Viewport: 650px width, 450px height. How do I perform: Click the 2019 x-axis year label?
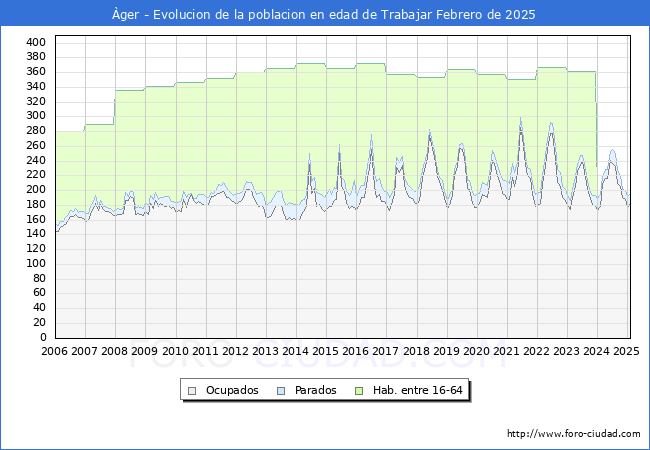(x=446, y=351)
